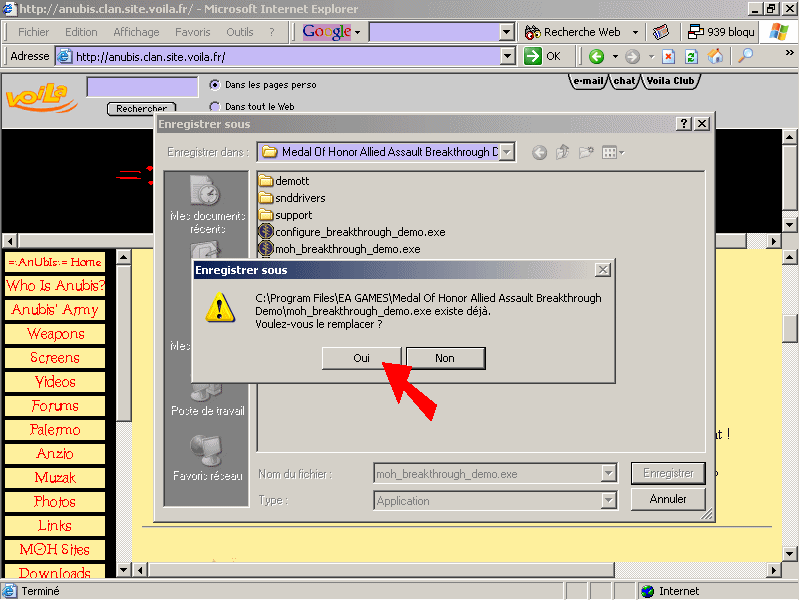The image size is (800, 600).
Task: Click the grey Forward arrow in the toolbar
Action: click(632, 56)
